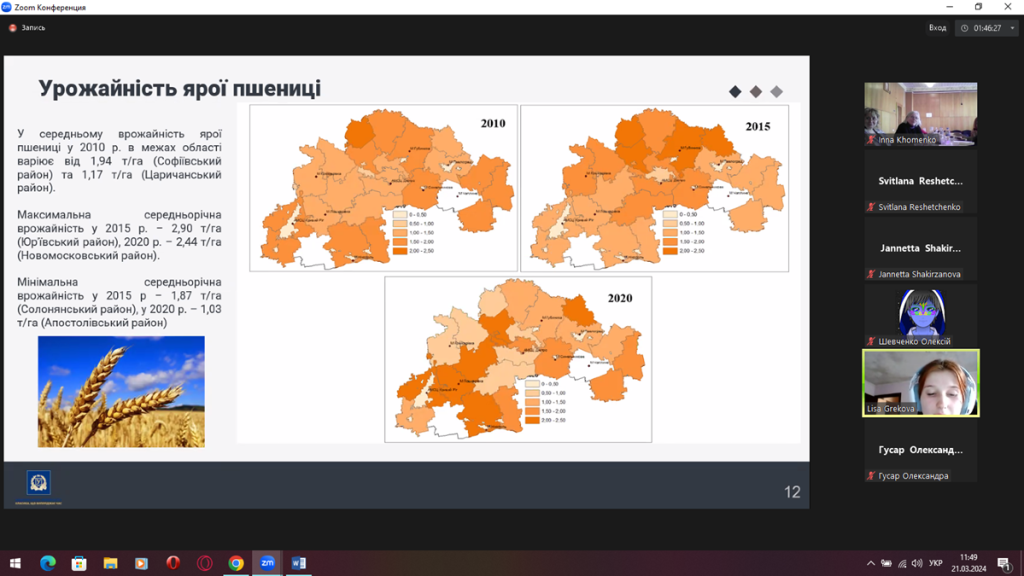The width and height of the screenshot is (1024, 576).
Task: Click the 2020 wheat yield map
Action: pyautogui.click(x=518, y=359)
